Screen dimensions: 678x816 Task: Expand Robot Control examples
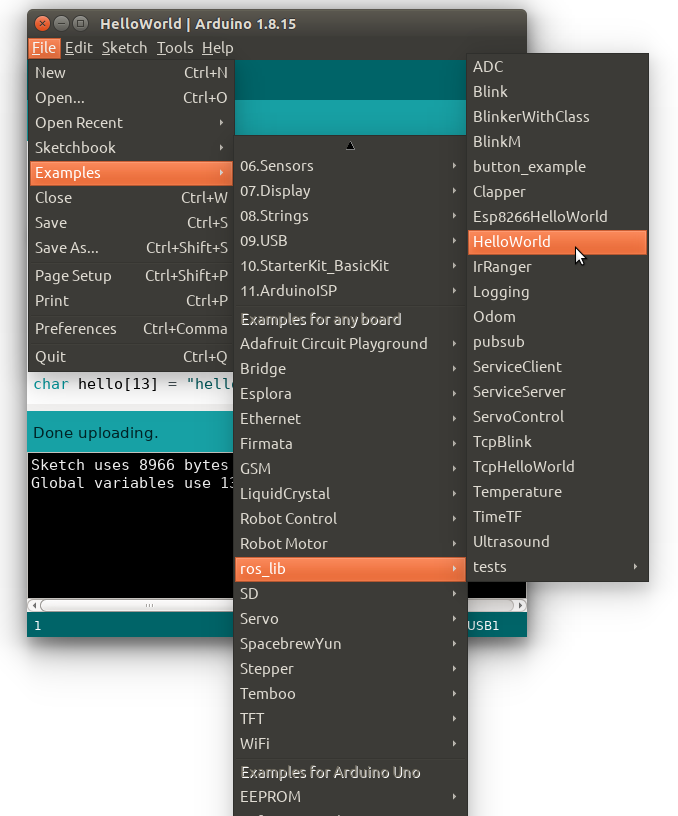point(350,519)
